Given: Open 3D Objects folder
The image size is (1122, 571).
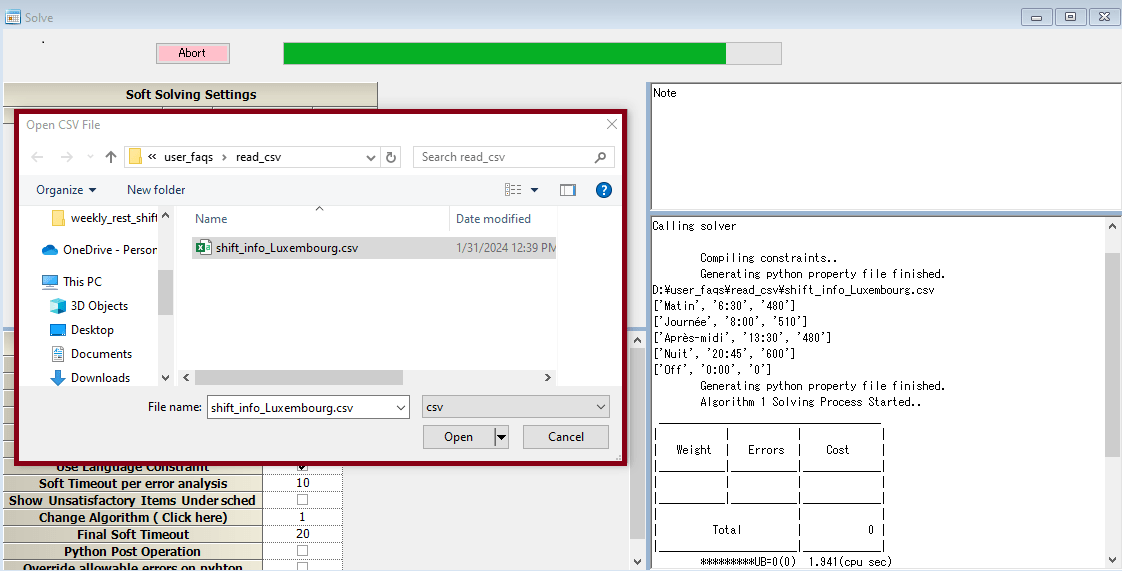Looking at the screenshot, I should [89, 306].
